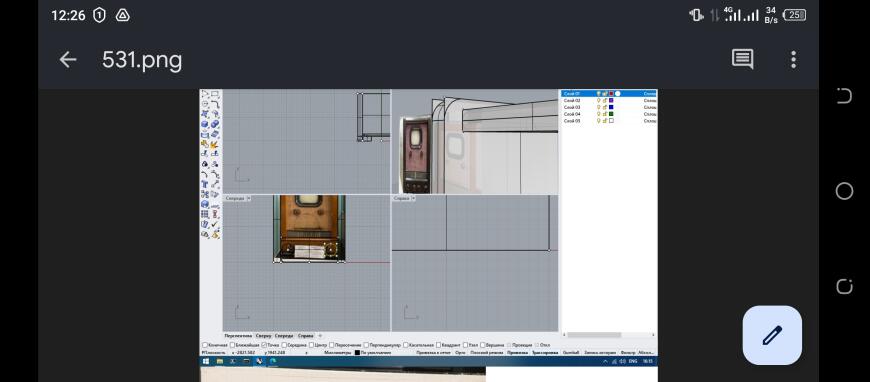Enable the Пересечение object snap checkbox
870x382 pixels.
click(332, 345)
